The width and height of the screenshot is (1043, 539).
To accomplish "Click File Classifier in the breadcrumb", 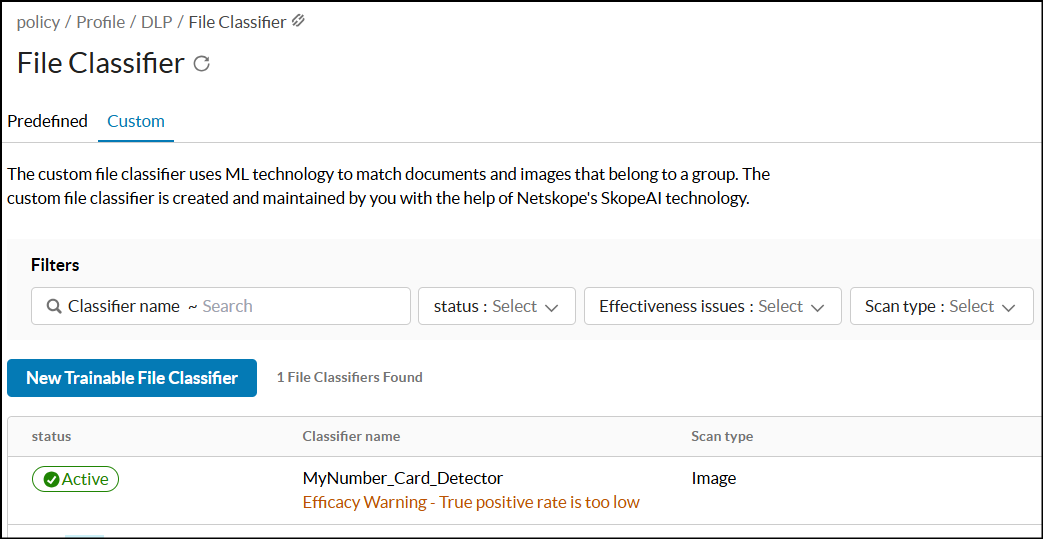I will pos(237,22).
